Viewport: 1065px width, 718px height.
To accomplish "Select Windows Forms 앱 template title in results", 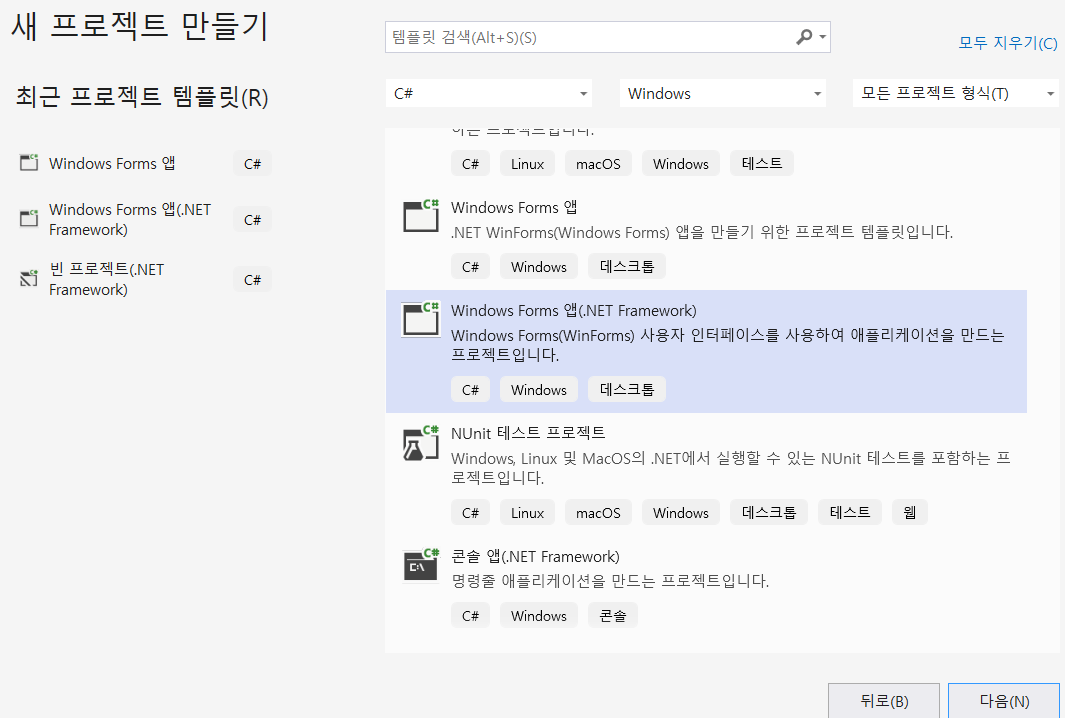I will pos(513,208).
